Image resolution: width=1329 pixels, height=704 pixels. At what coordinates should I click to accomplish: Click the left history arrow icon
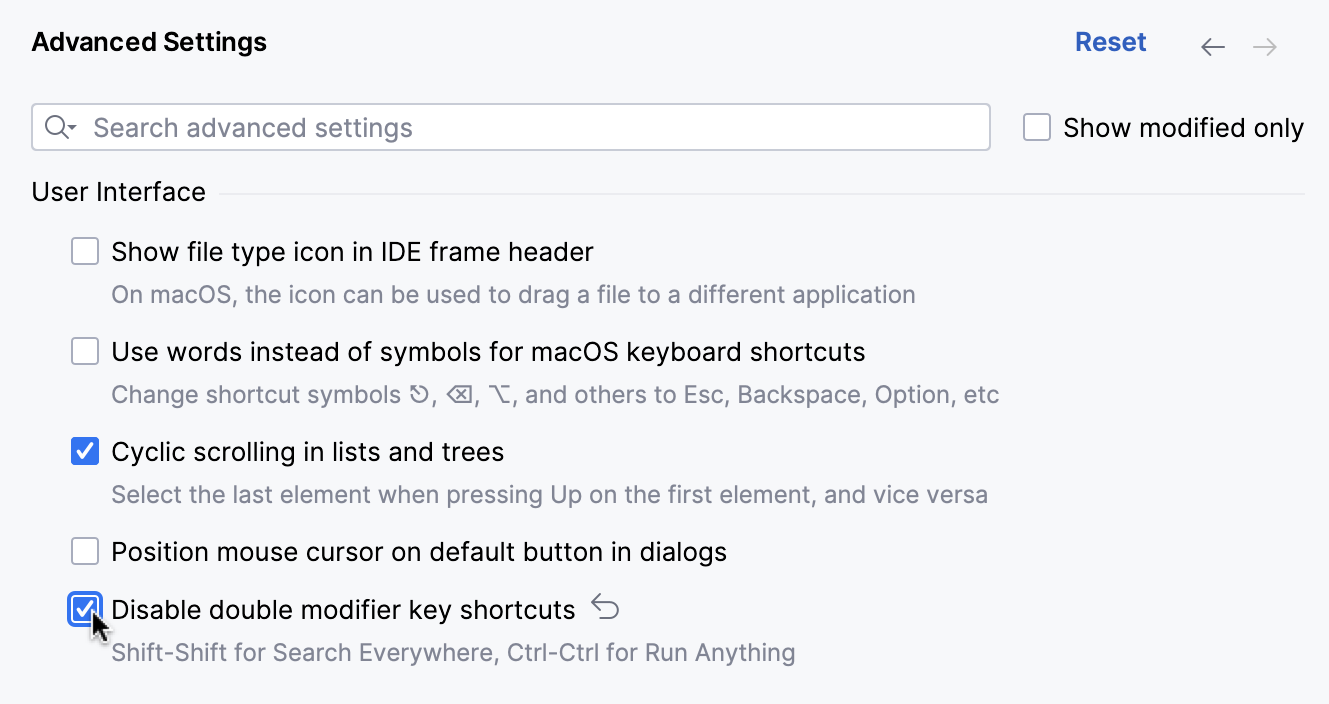point(1212,46)
